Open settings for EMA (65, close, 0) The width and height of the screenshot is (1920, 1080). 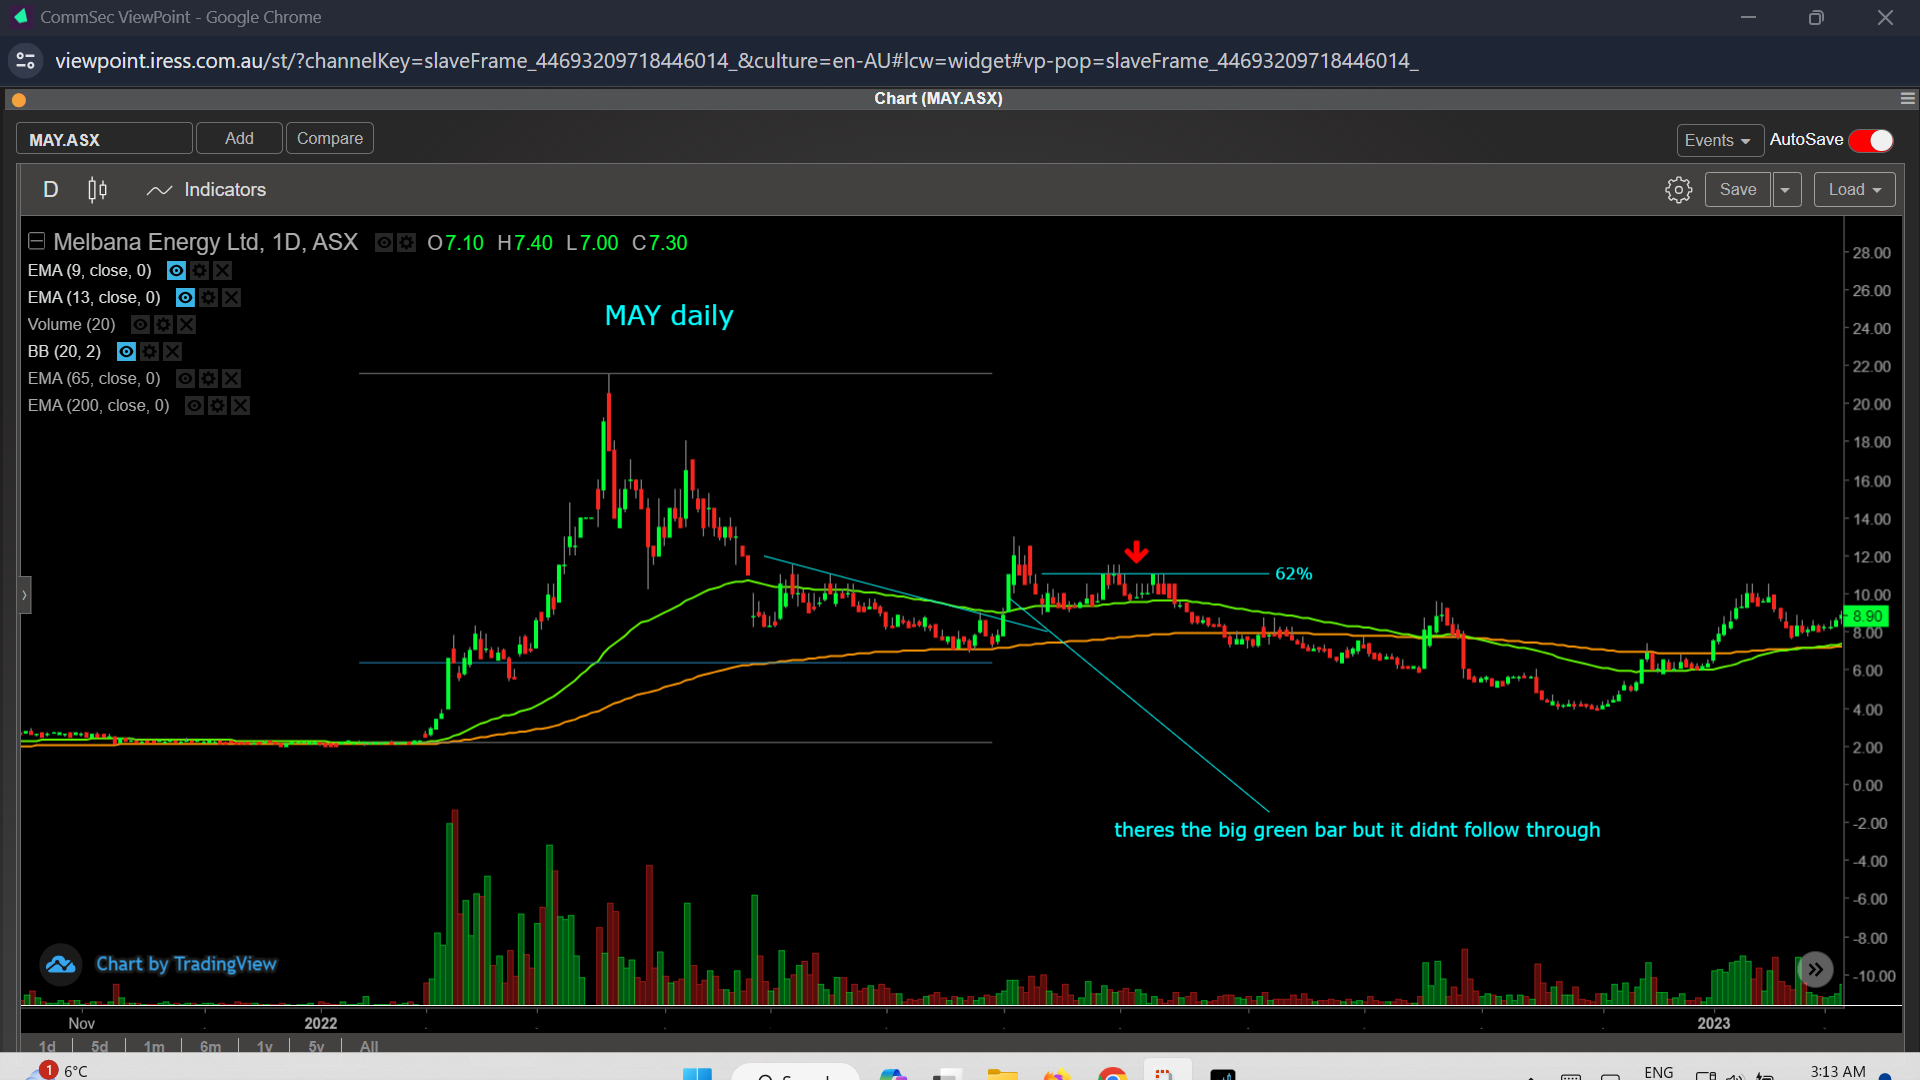(208, 378)
